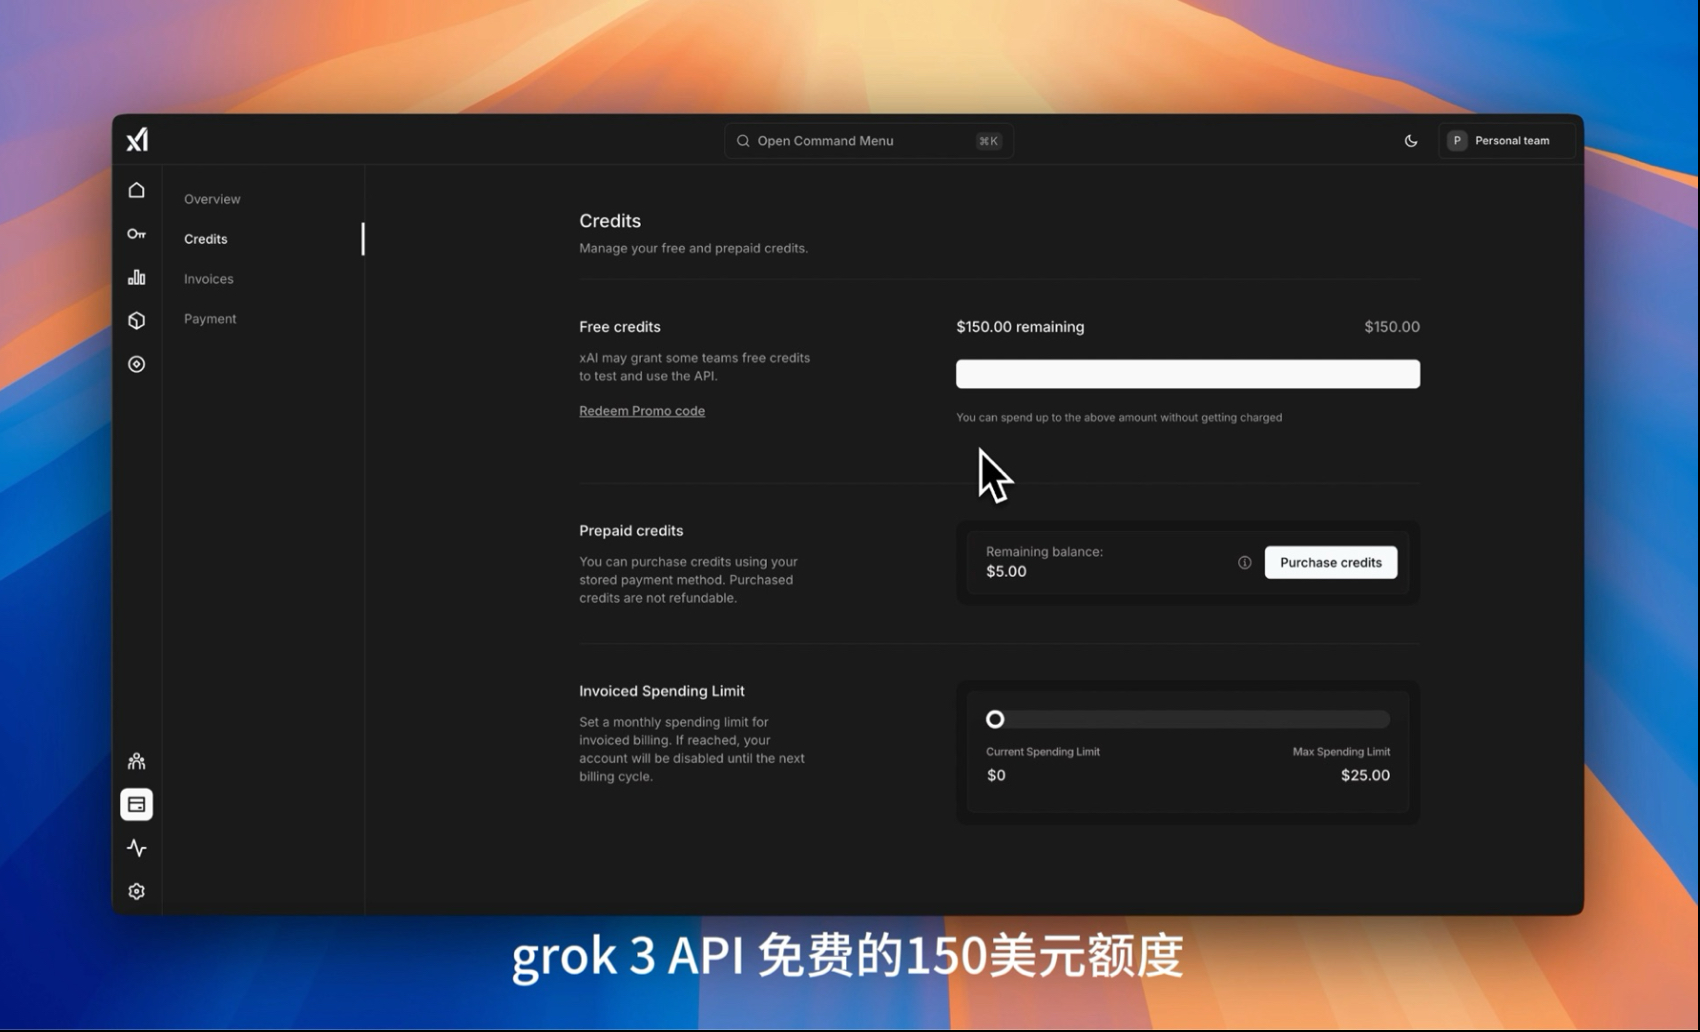Click the Open Command Menu search bar

(868, 140)
